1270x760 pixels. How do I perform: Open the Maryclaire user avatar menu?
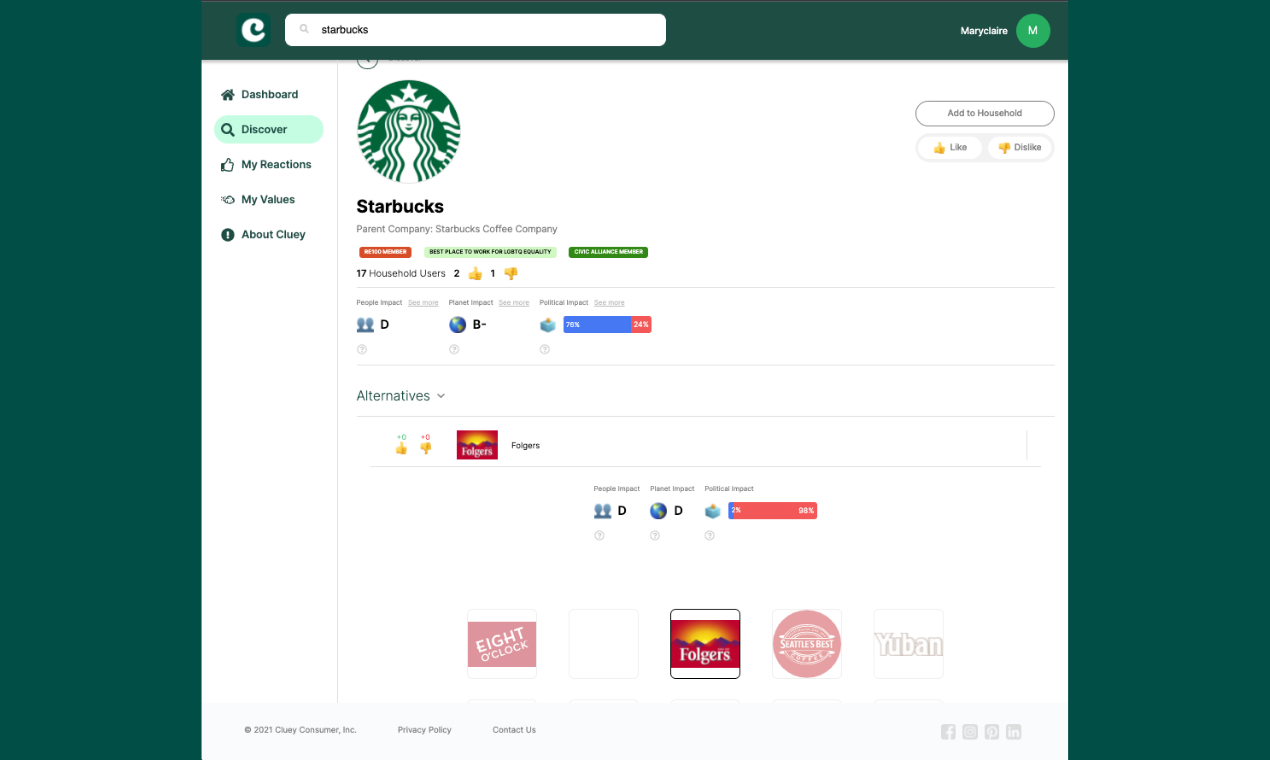click(x=1033, y=31)
